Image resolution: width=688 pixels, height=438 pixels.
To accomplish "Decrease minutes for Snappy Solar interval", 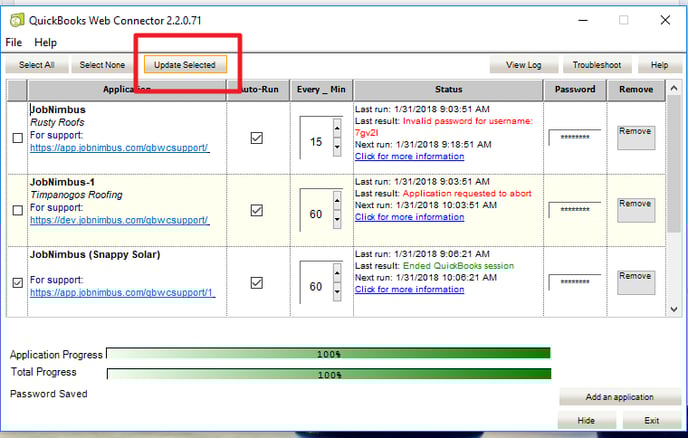I will (337, 292).
